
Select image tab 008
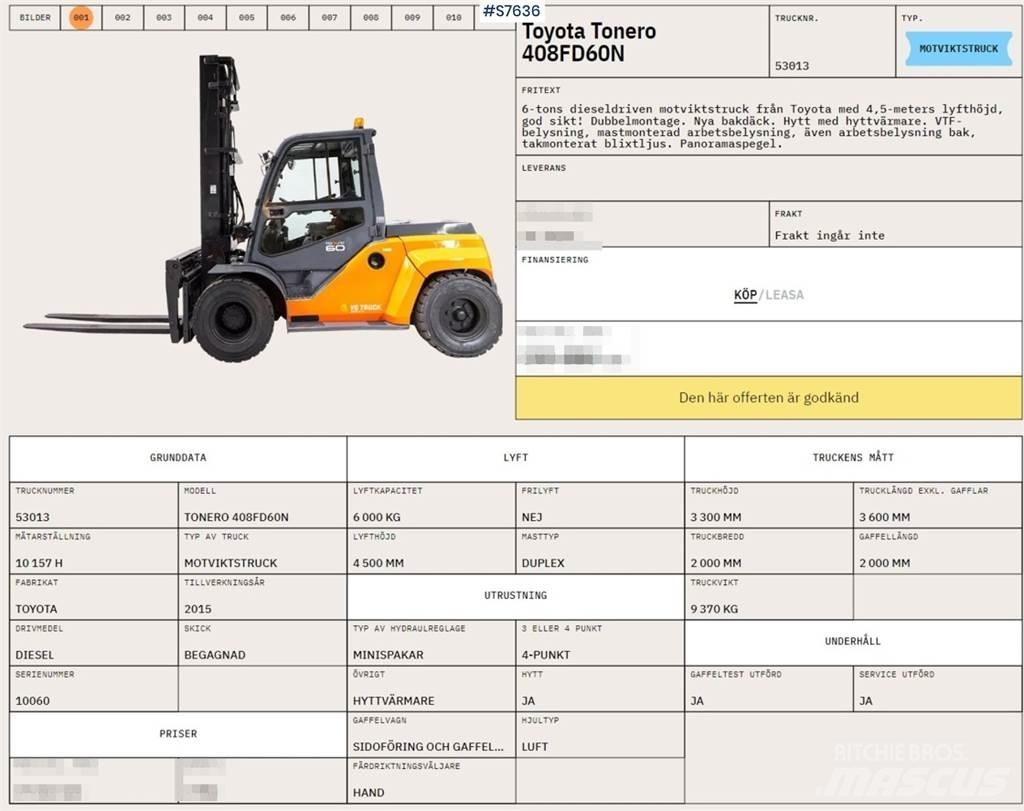(371, 18)
